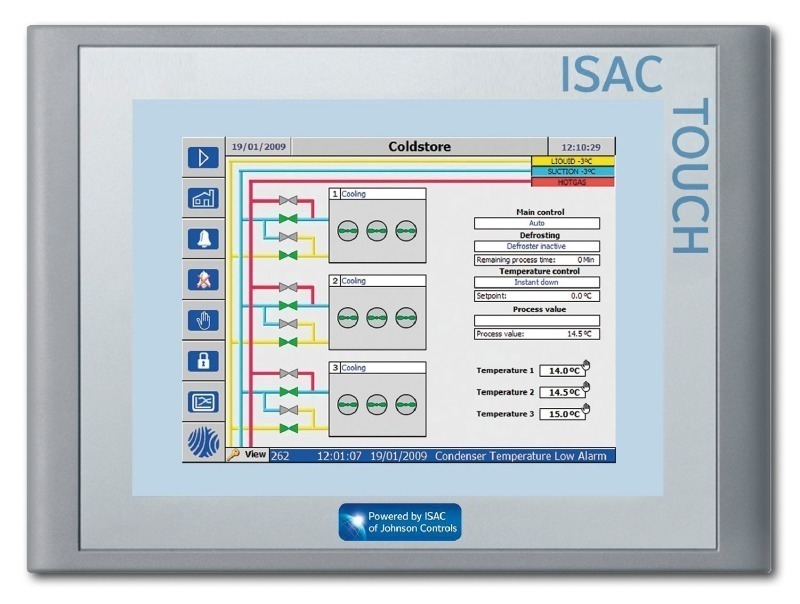
Task: Select the right fan of cooler 2
Action: coord(406,317)
